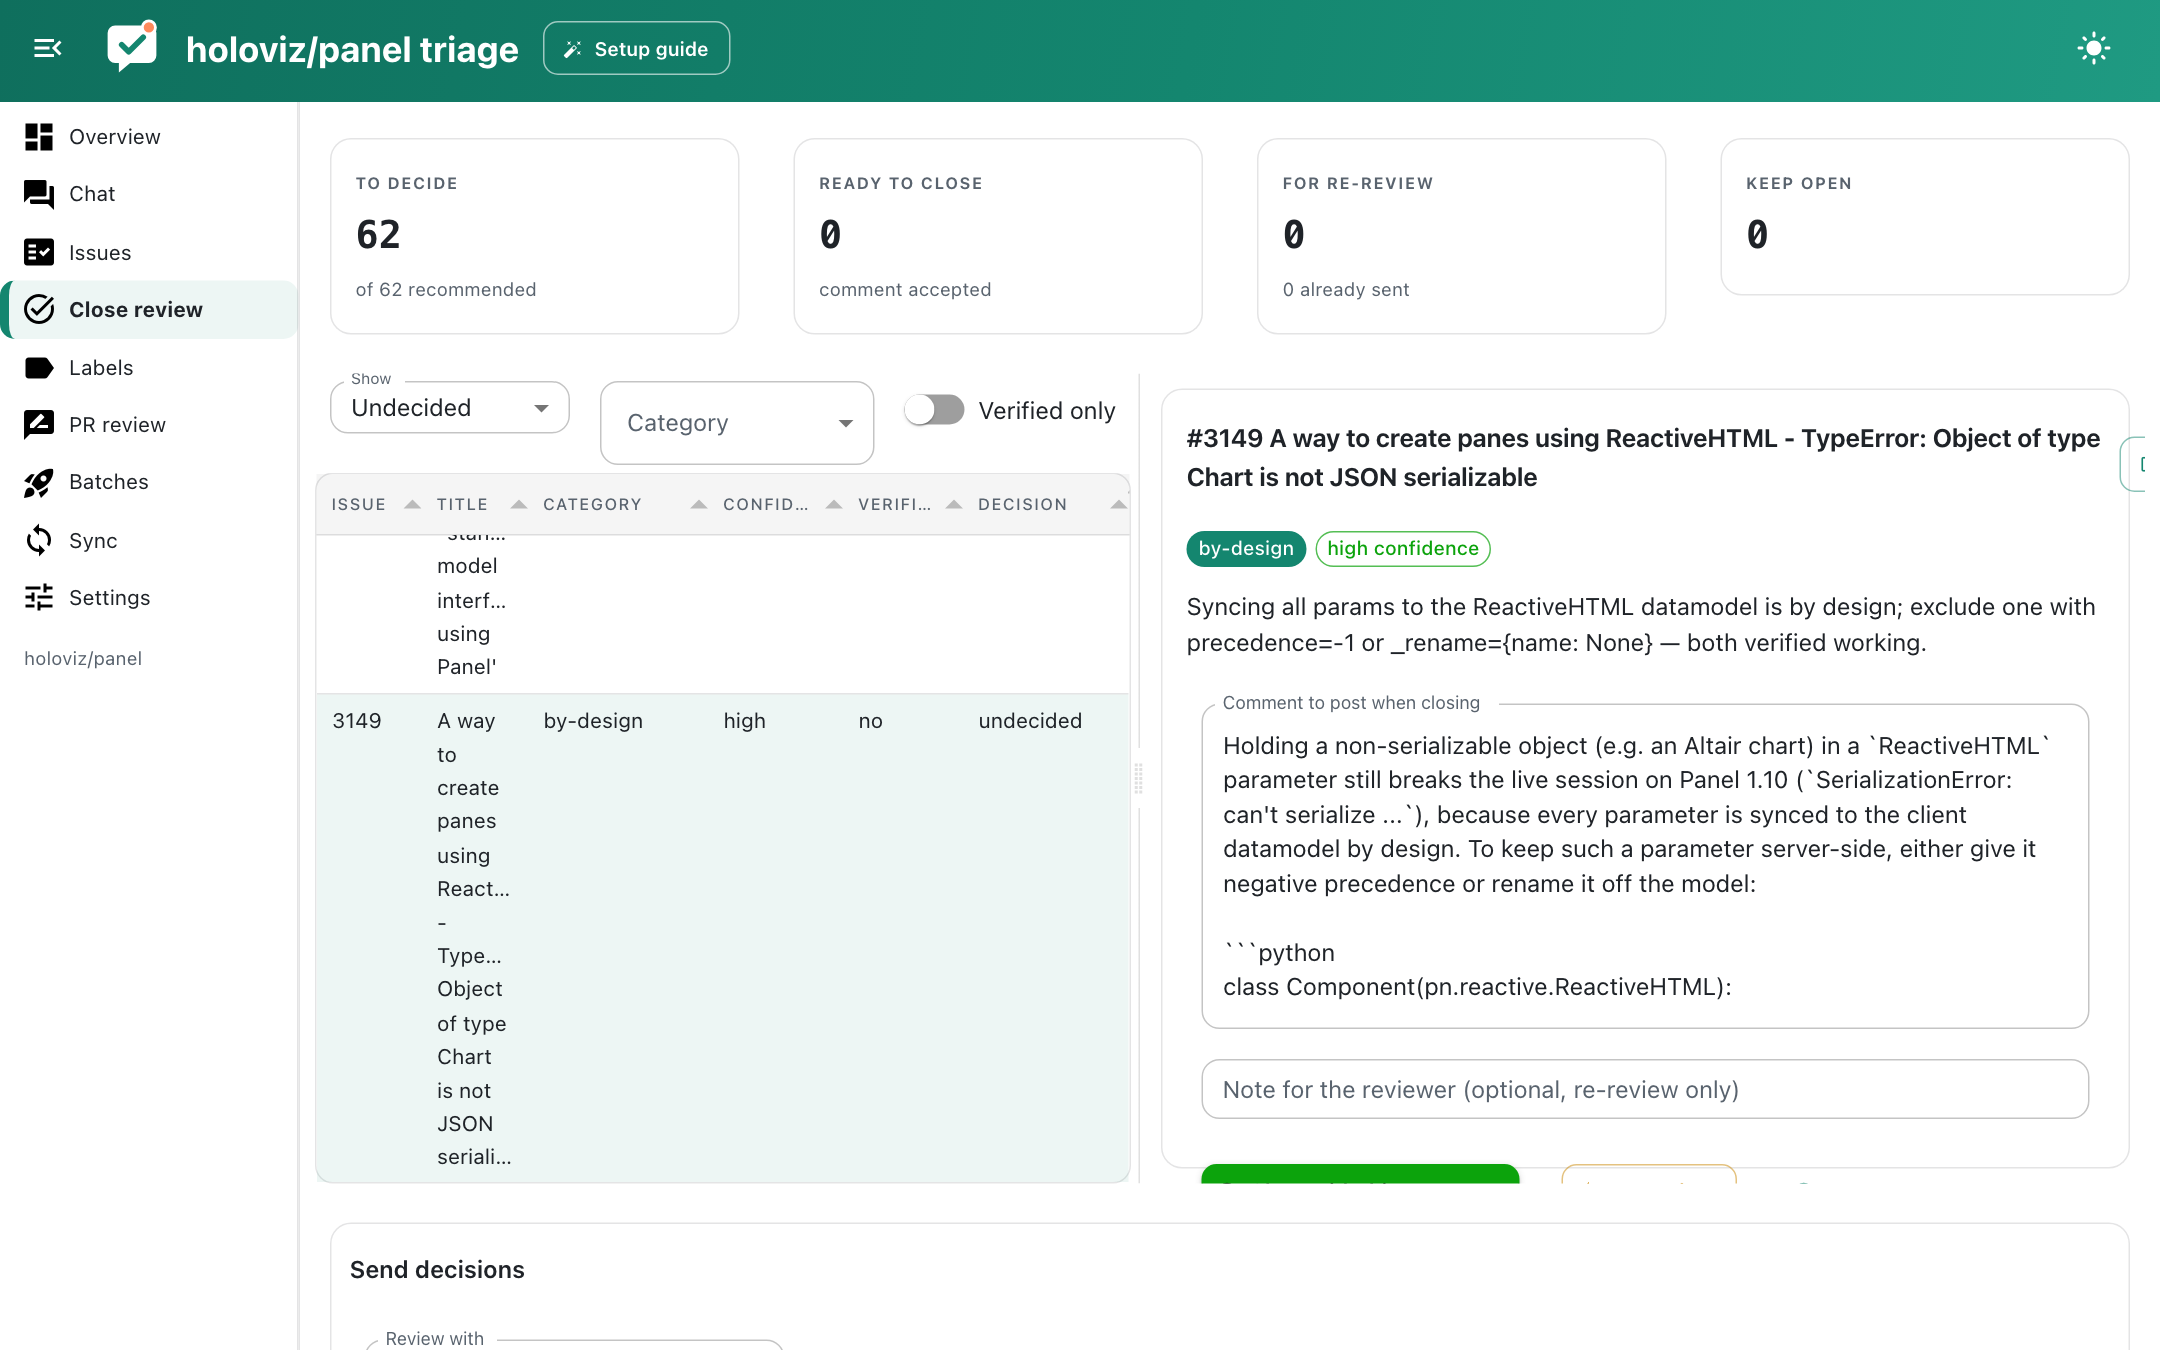
Task: Click the holoviz/panel repo label in sidebar
Action: [x=83, y=659]
